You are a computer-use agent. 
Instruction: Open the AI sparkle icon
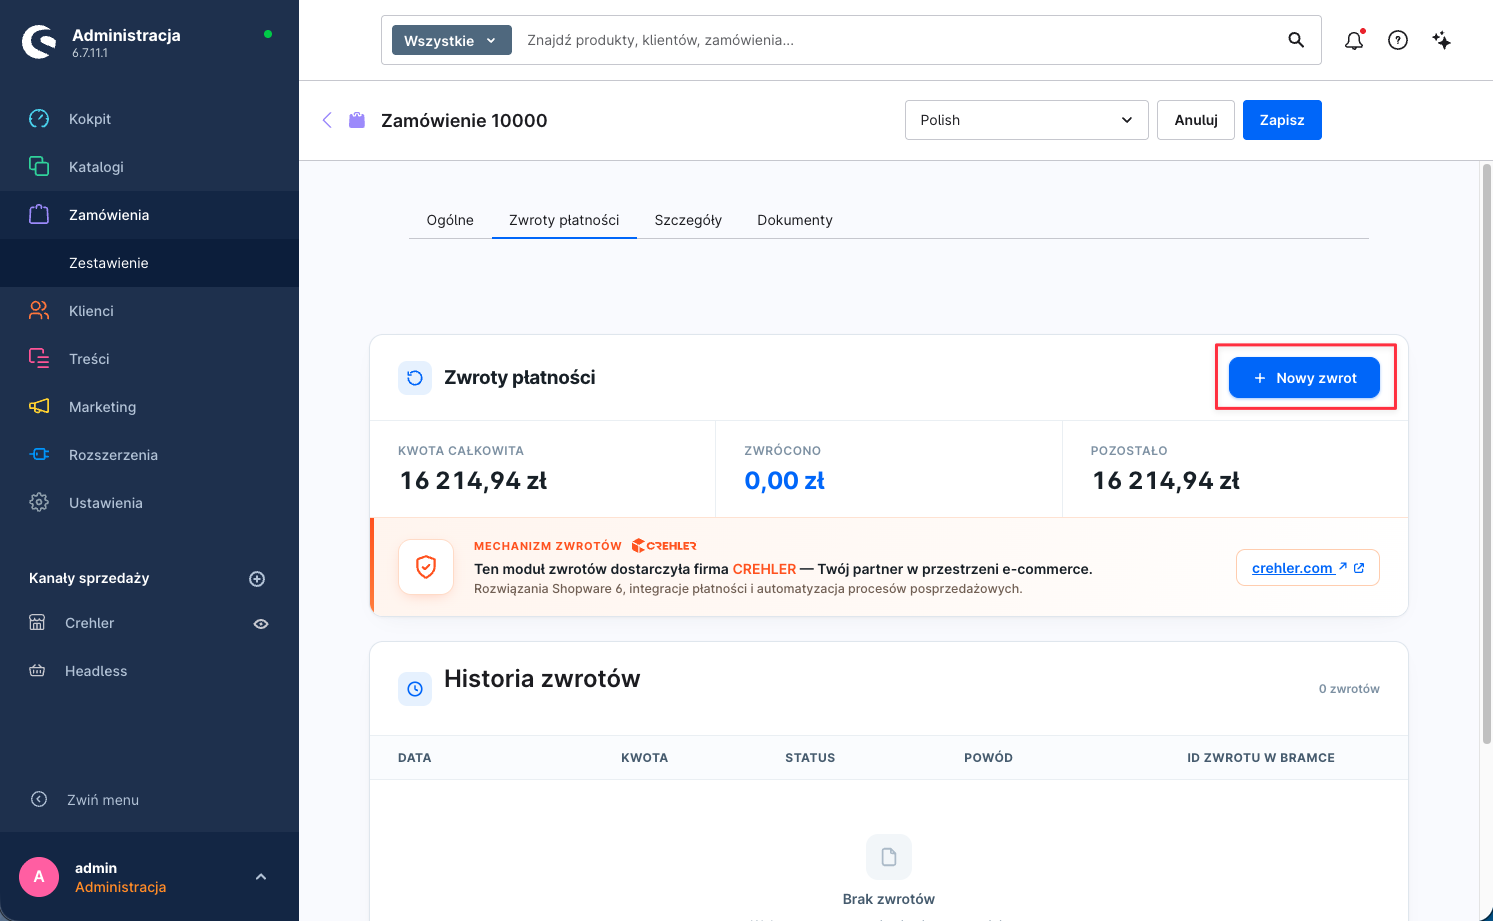point(1441,40)
